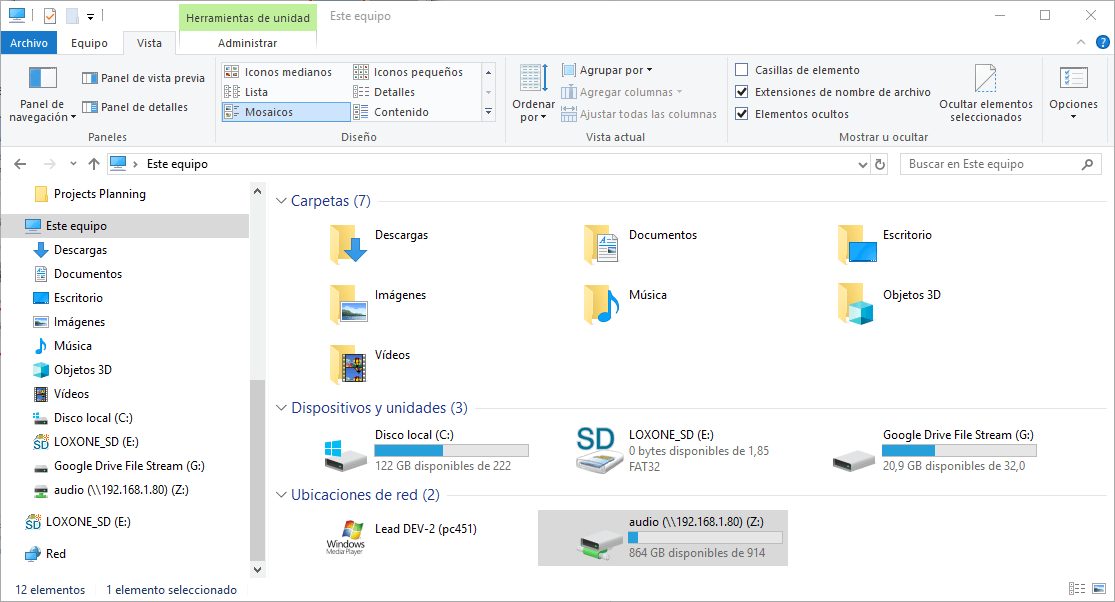Enable the Casillas de elemento checkbox

tap(742, 70)
